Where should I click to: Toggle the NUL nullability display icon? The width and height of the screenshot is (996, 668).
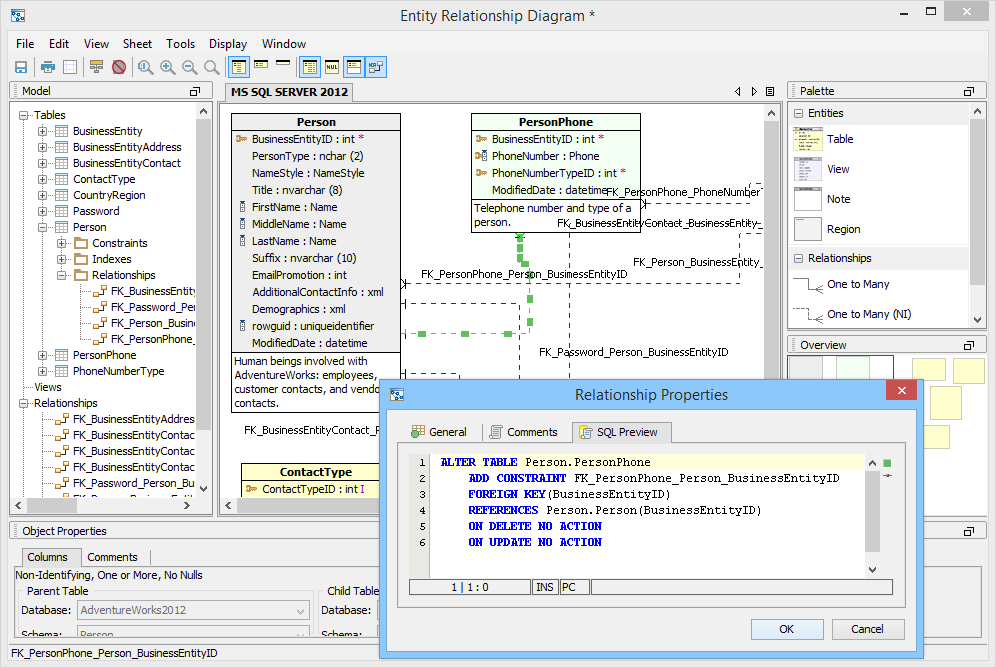click(332, 67)
